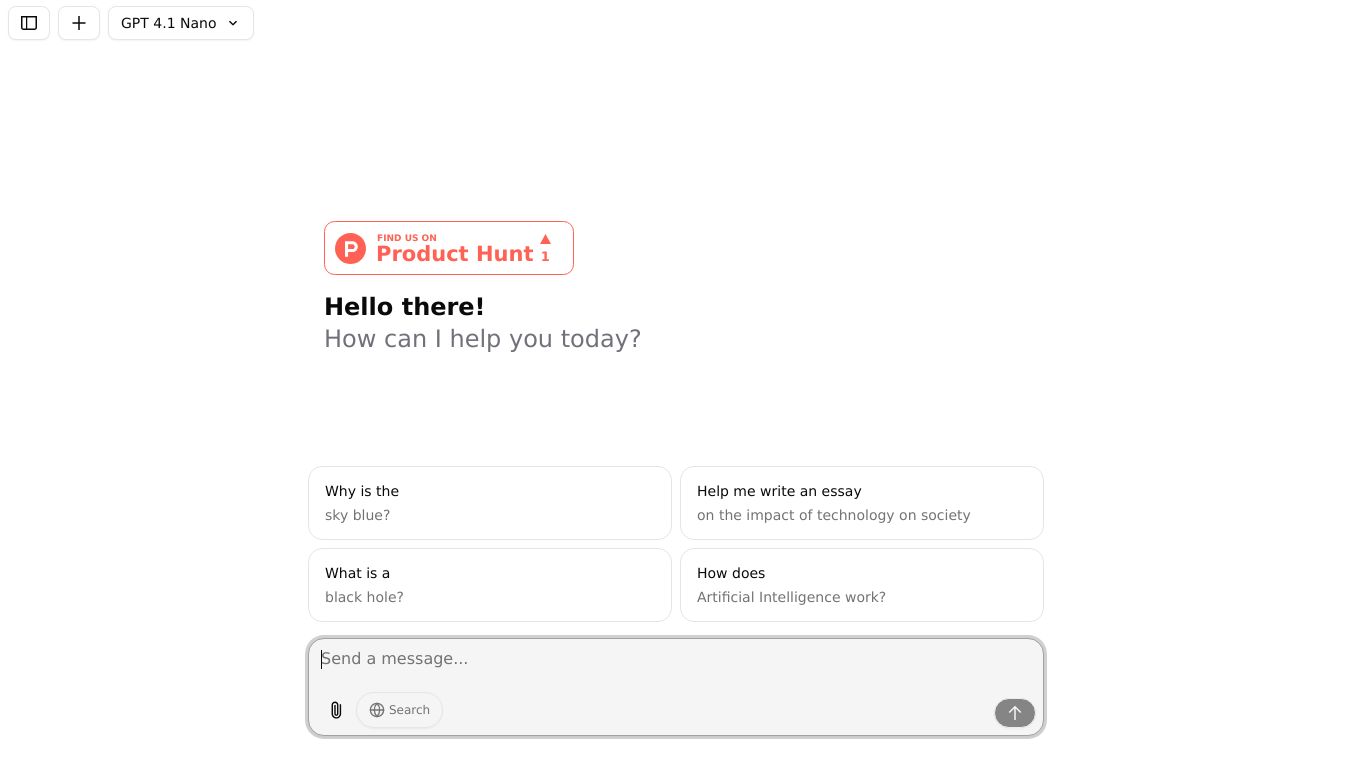Click "How can I help you today?" text
Screen dimensions: 1352x760
point(482,339)
